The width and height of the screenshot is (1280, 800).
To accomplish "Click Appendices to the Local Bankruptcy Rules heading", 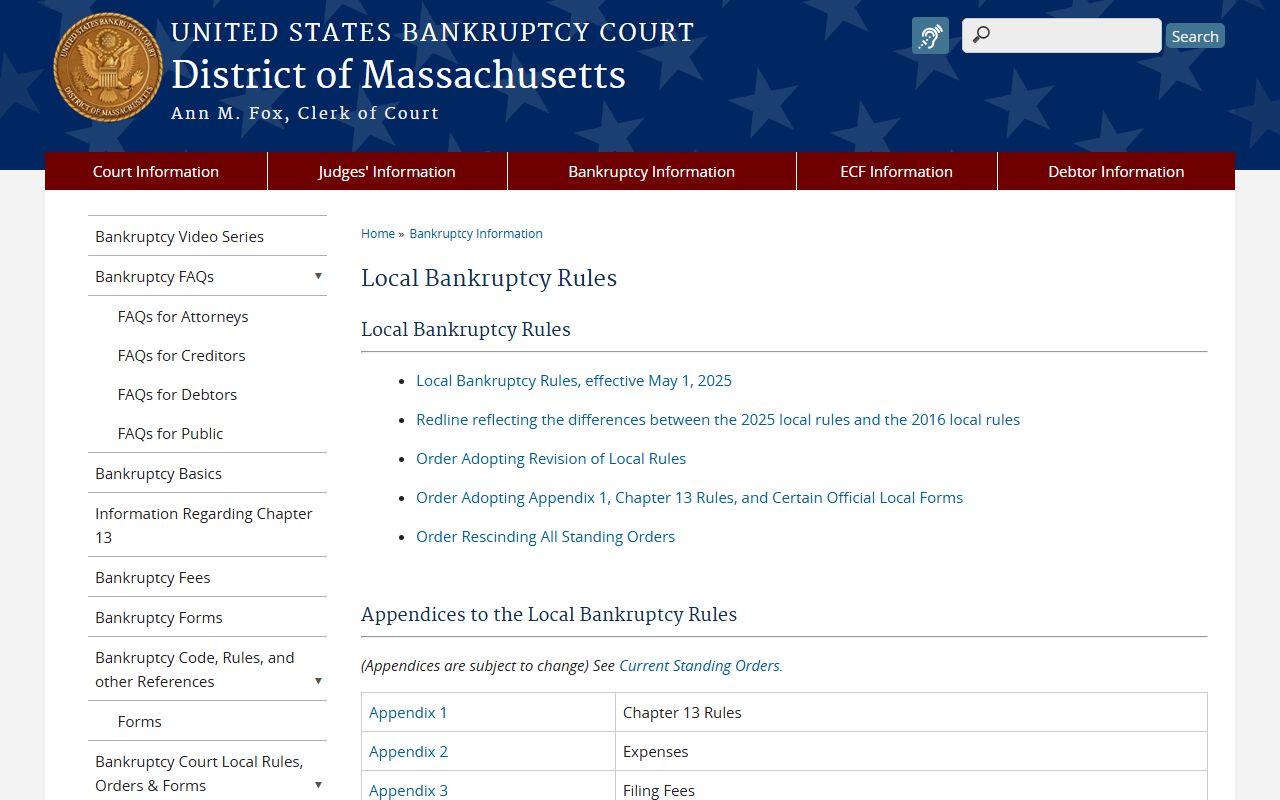I will [549, 614].
